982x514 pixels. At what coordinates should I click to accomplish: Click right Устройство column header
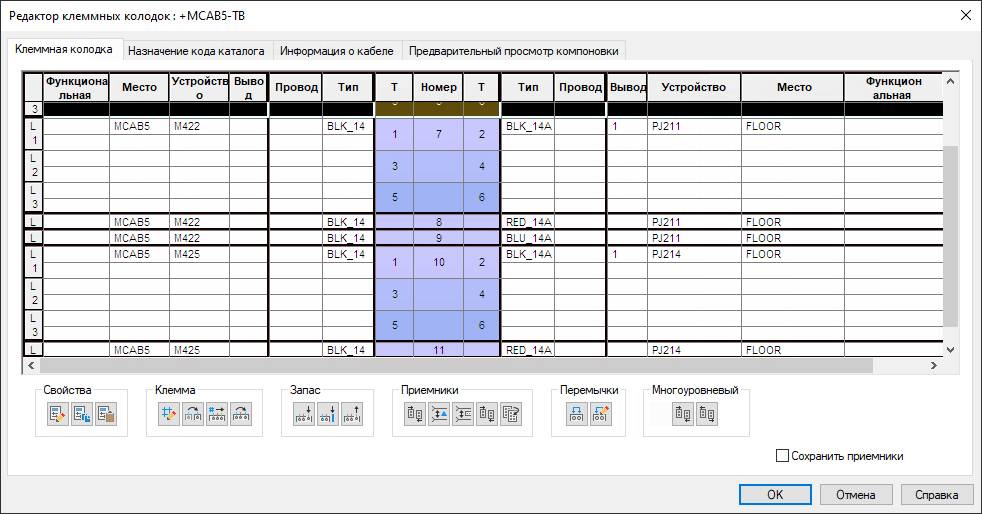pos(694,87)
